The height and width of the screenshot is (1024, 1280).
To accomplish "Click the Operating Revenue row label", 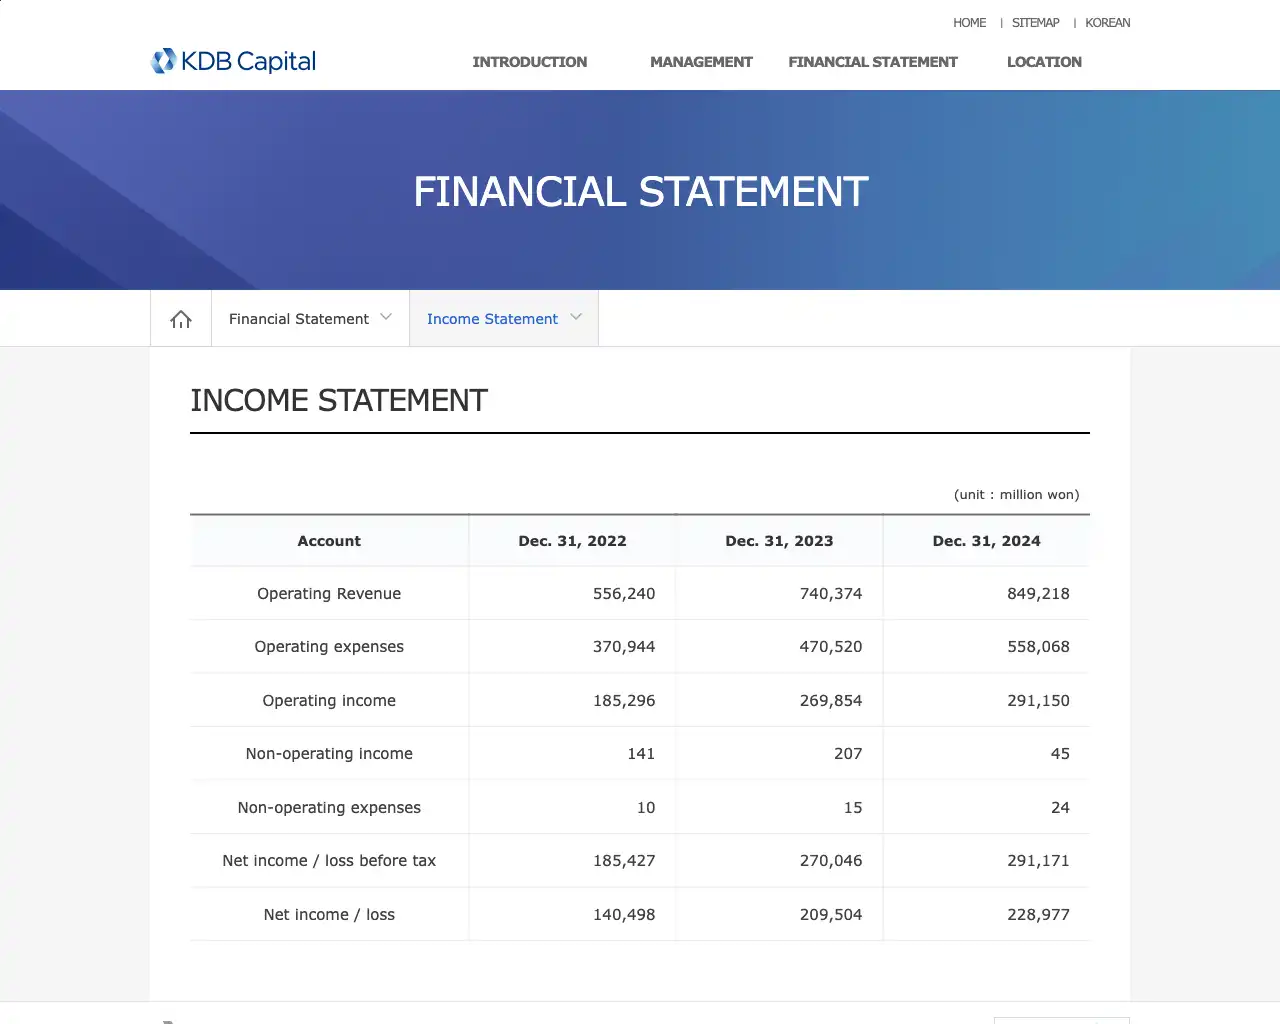I will pyautogui.click(x=329, y=593).
